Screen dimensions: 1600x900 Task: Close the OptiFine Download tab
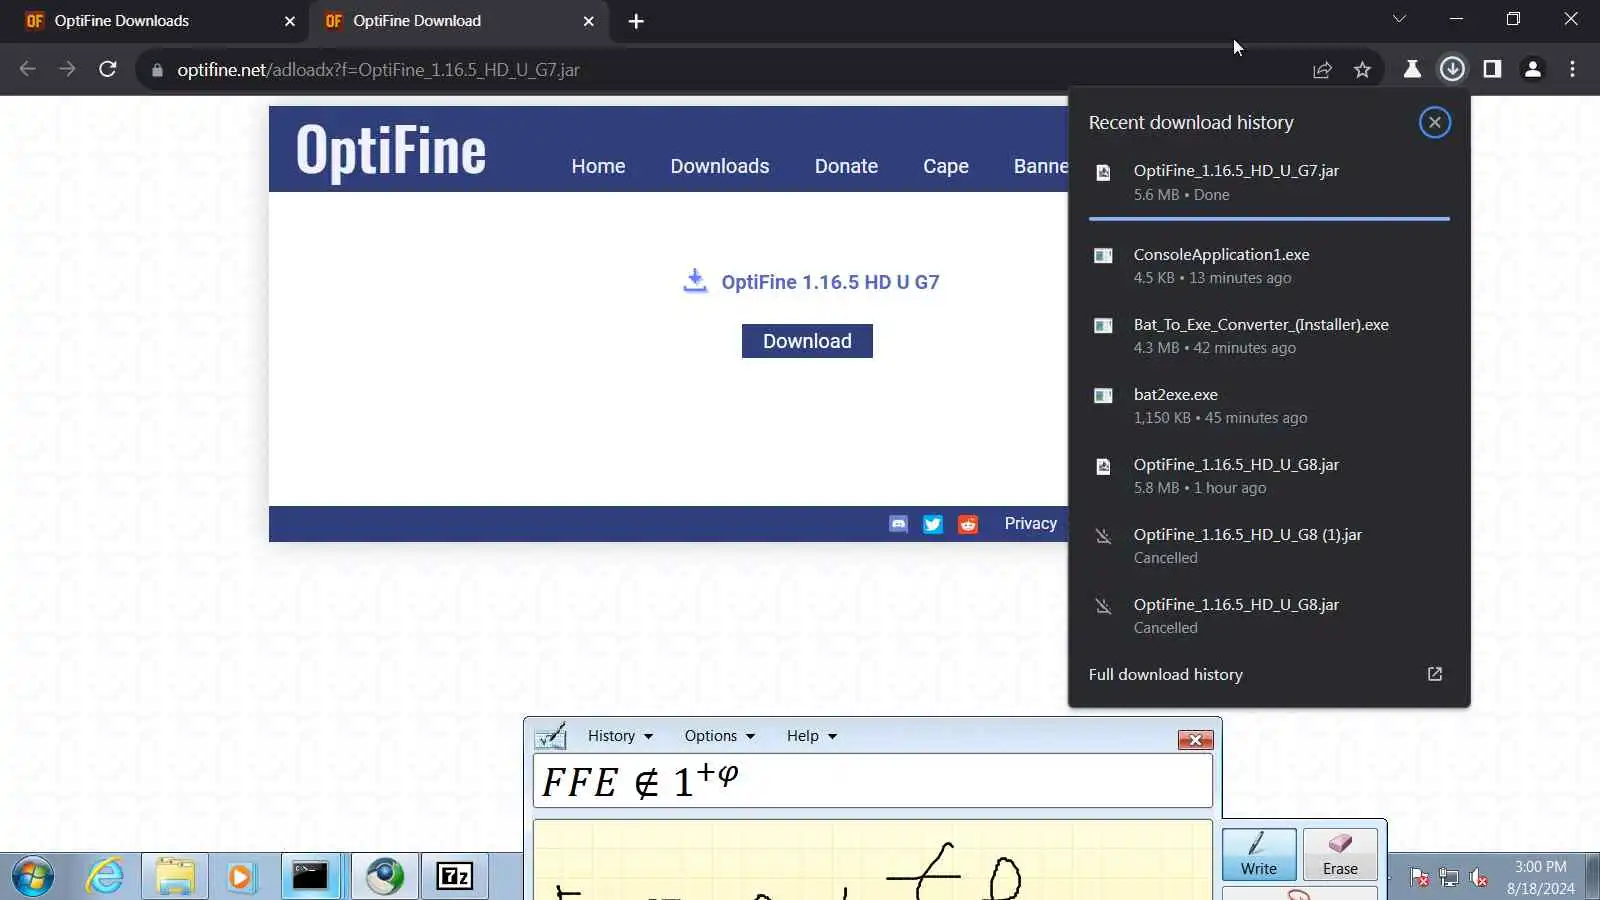[x=589, y=21]
